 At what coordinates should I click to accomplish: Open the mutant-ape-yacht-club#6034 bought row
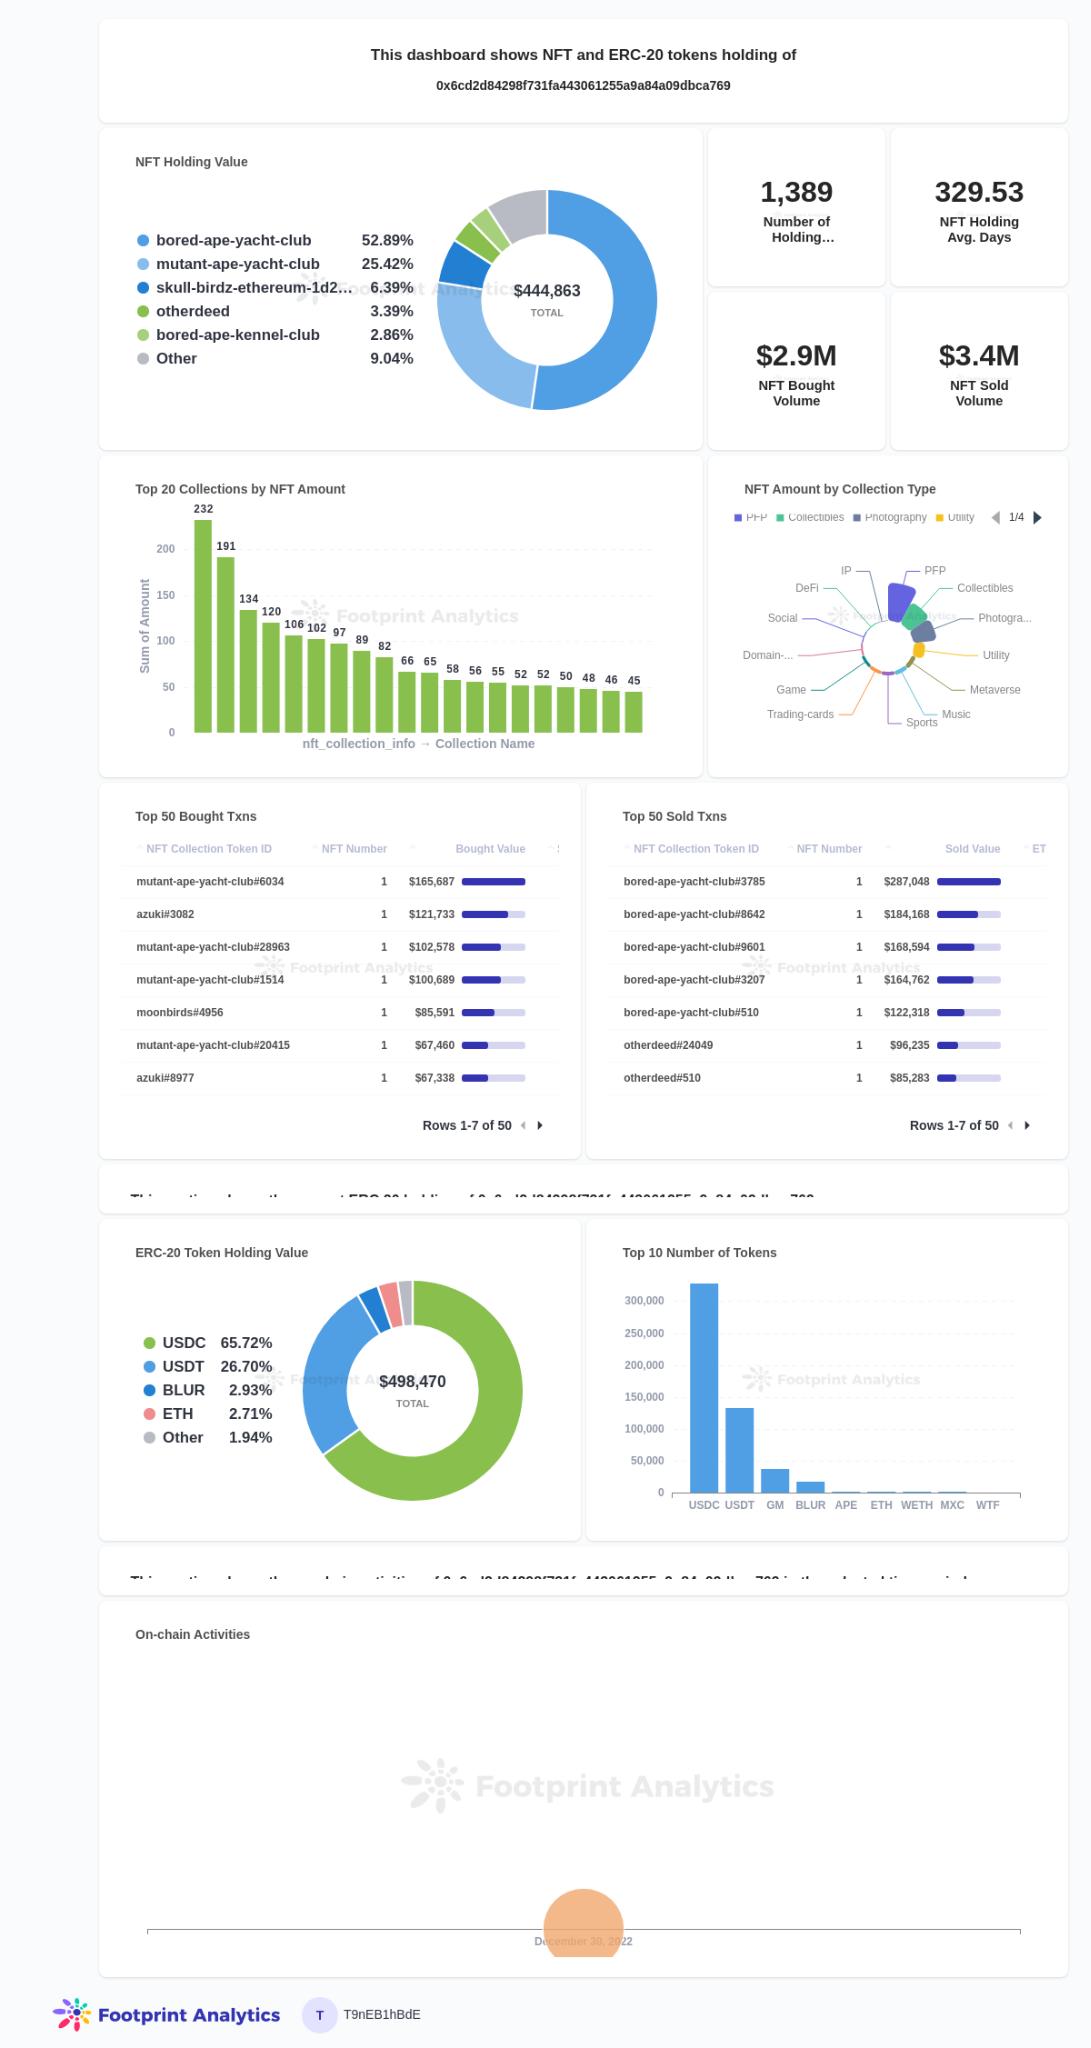click(210, 882)
